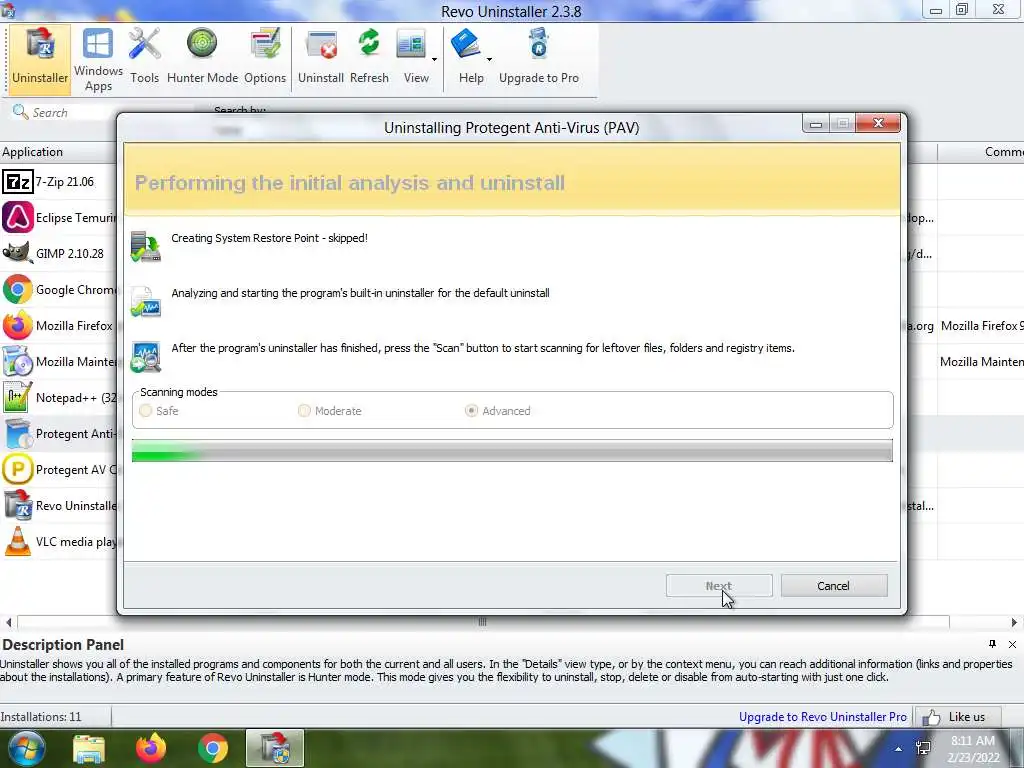Click the taskbar clock showing 8:11 AM
This screenshot has width=1024, height=768.
click(x=973, y=749)
